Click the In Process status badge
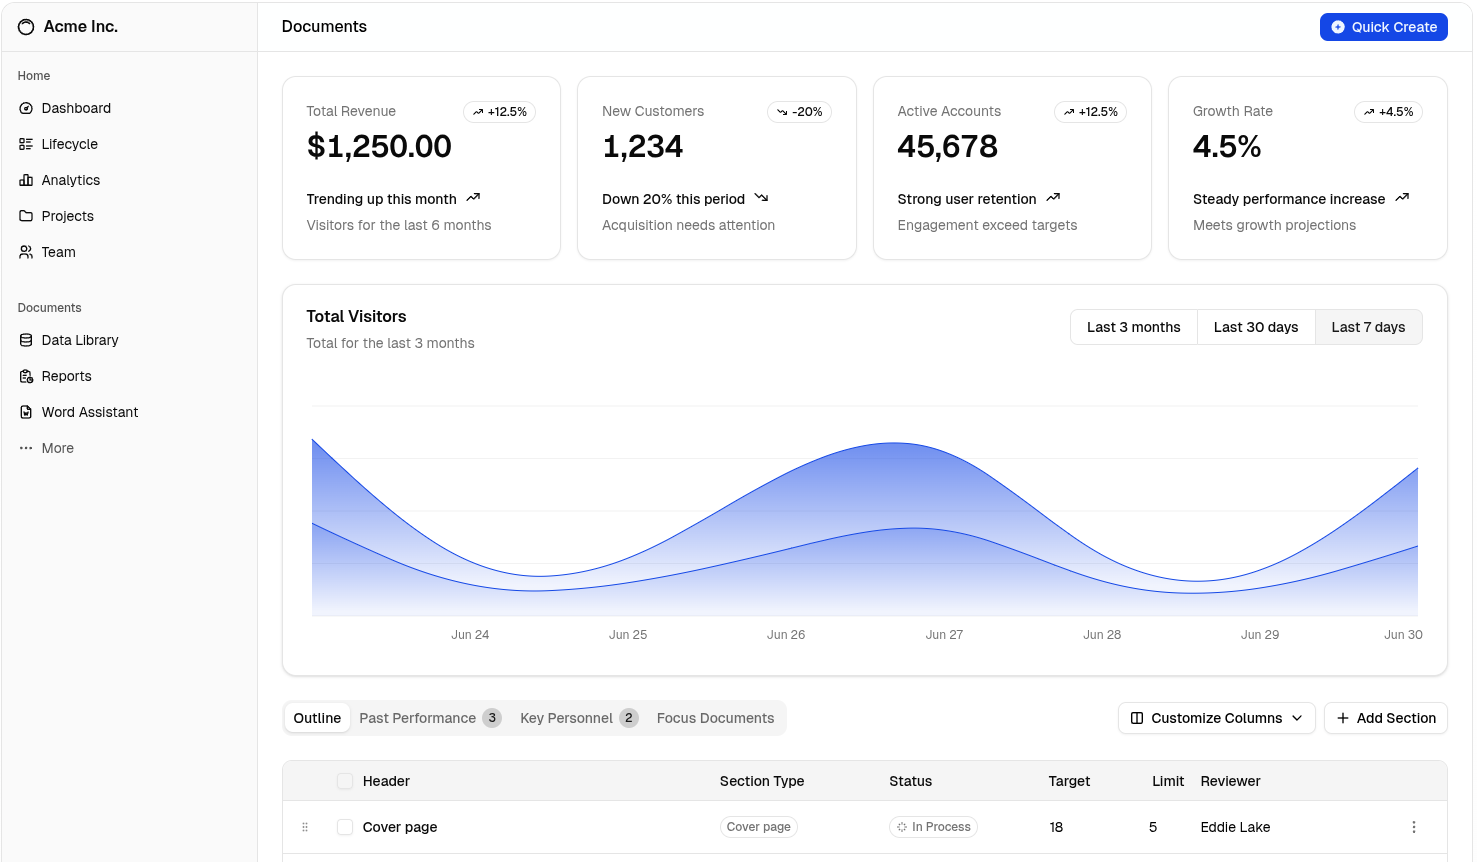 point(933,827)
